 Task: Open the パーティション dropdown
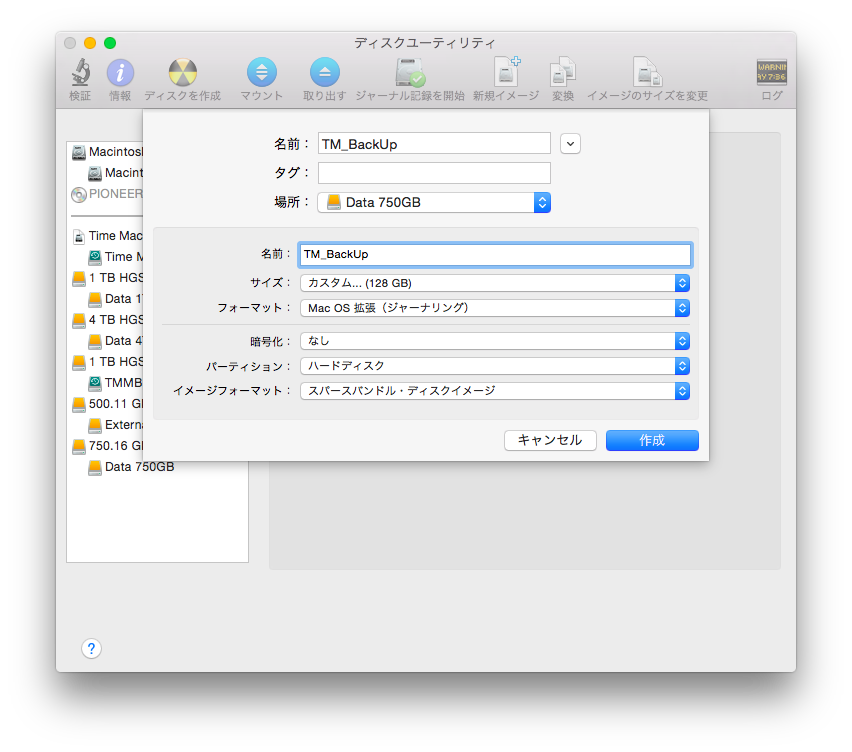tap(495, 366)
